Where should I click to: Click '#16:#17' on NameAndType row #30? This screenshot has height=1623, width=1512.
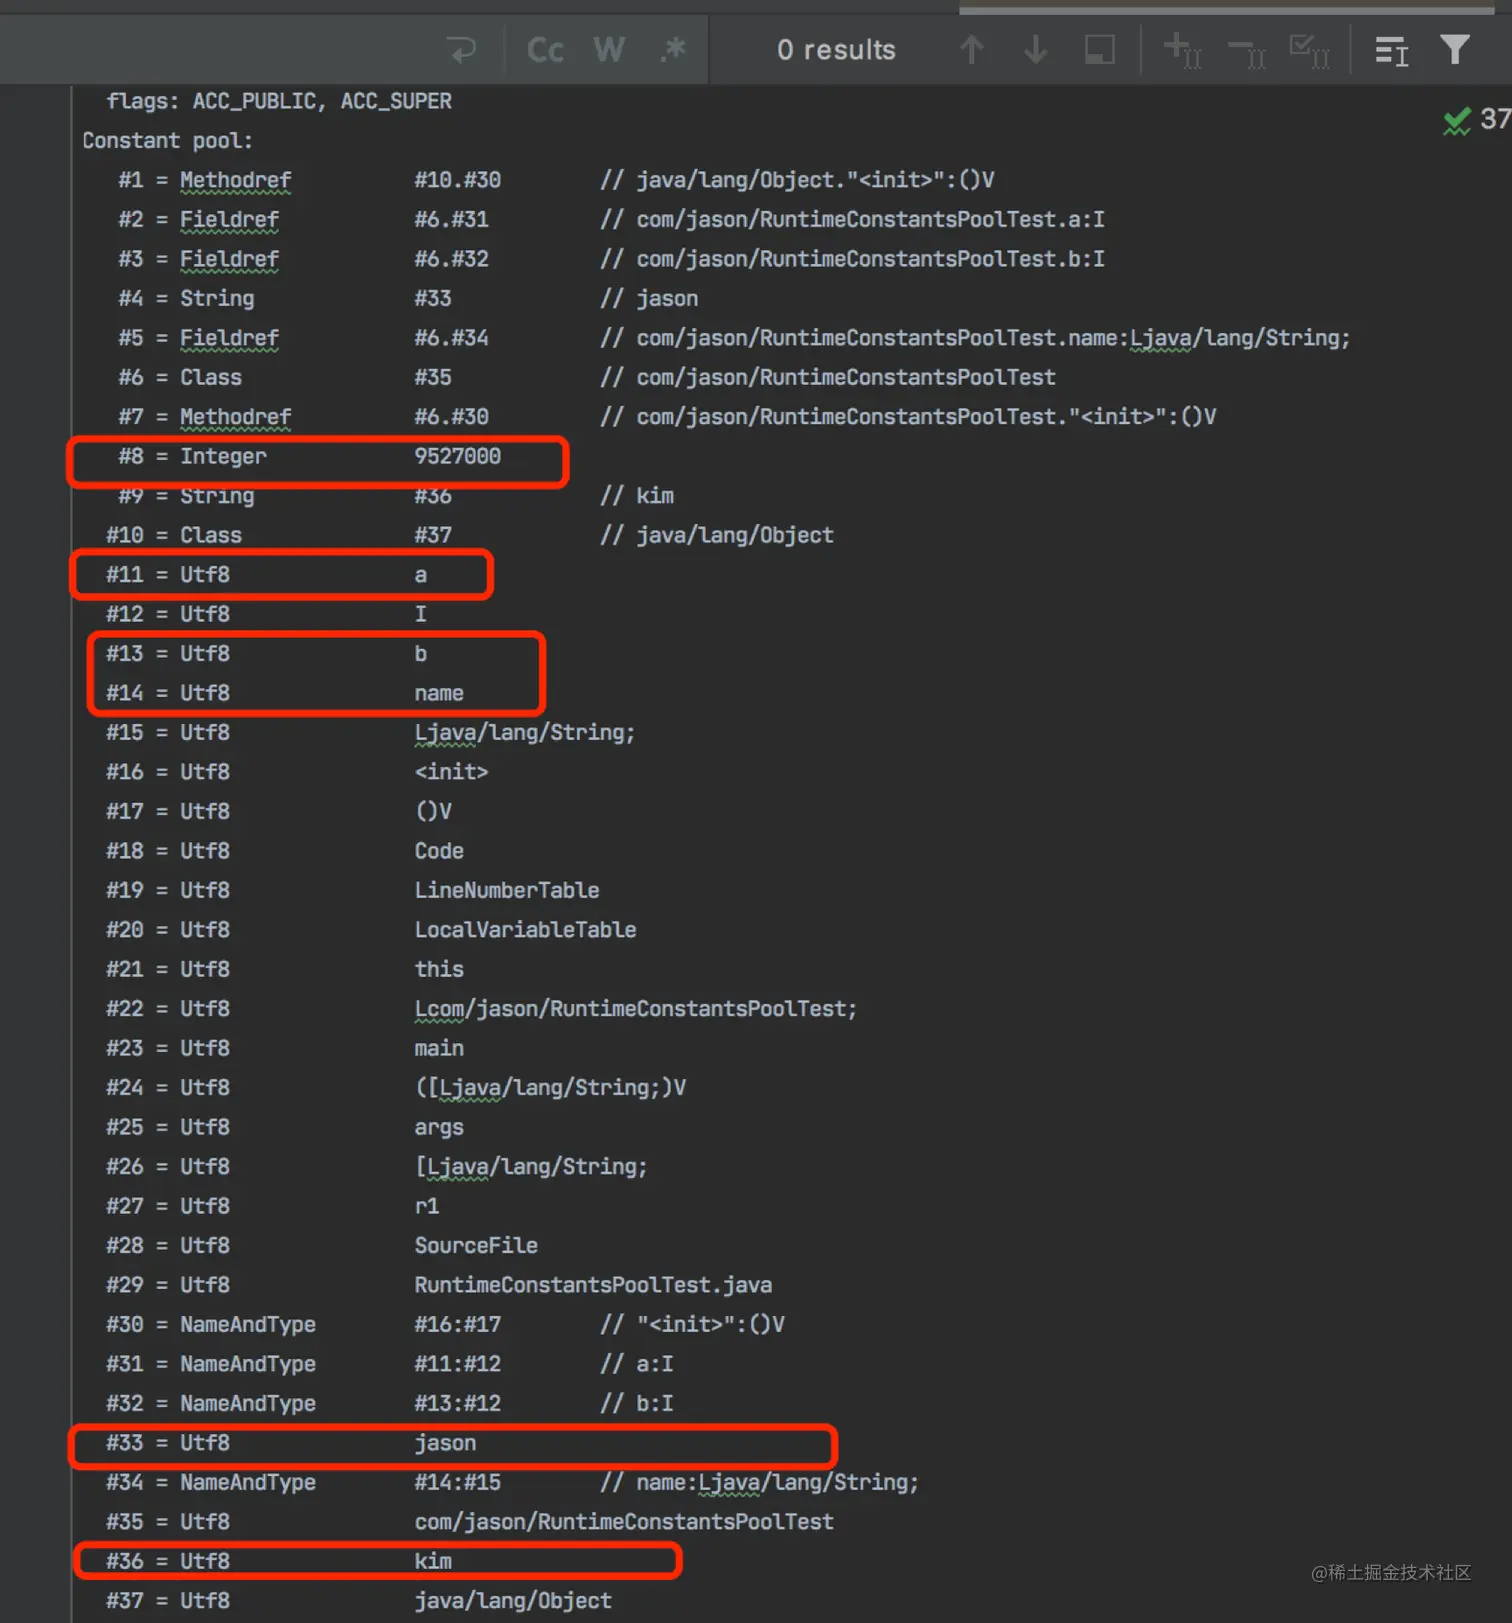point(458,1325)
